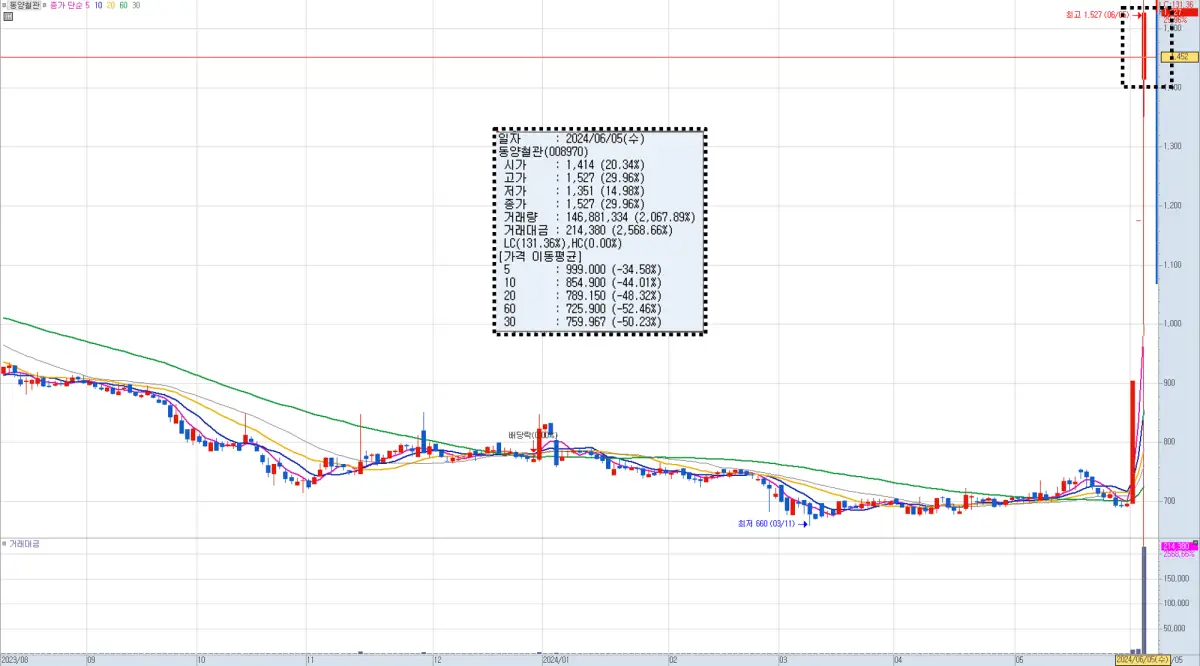Viewport: 1200px width, 666px height.
Task: Click the 동양철관 stock name label
Action: click(x=24, y=5)
